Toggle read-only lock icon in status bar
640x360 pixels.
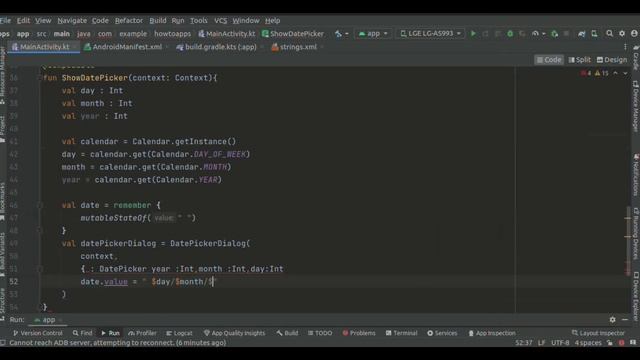click(610, 343)
